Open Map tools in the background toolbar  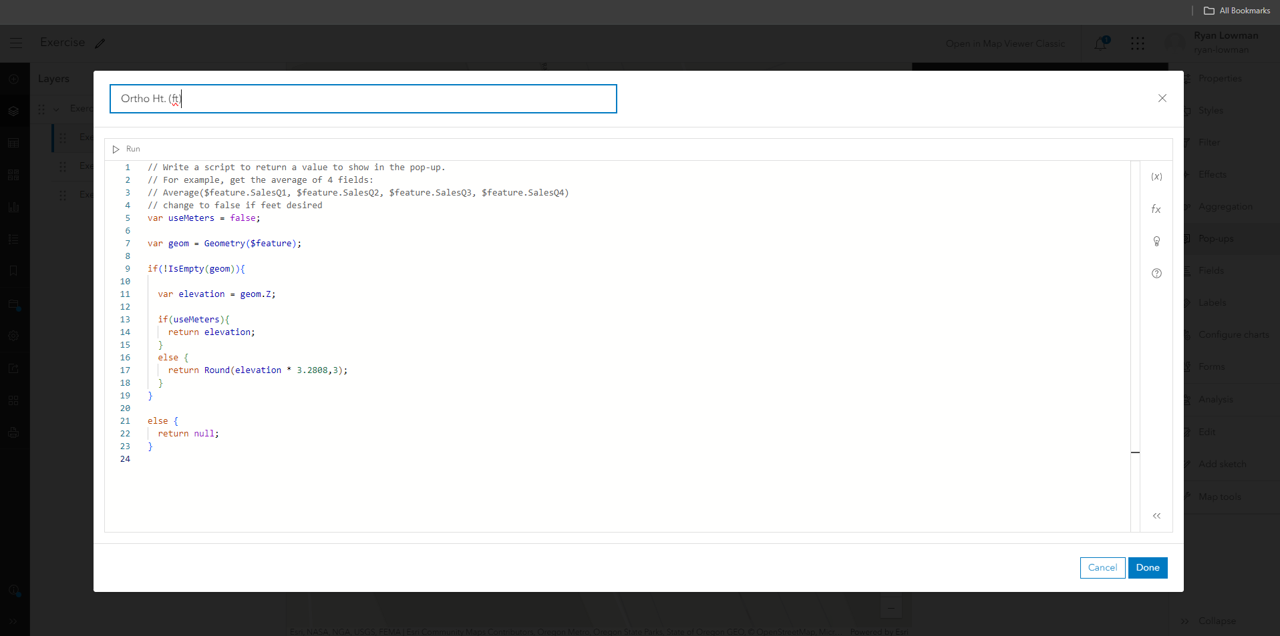[x=1220, y=497]
